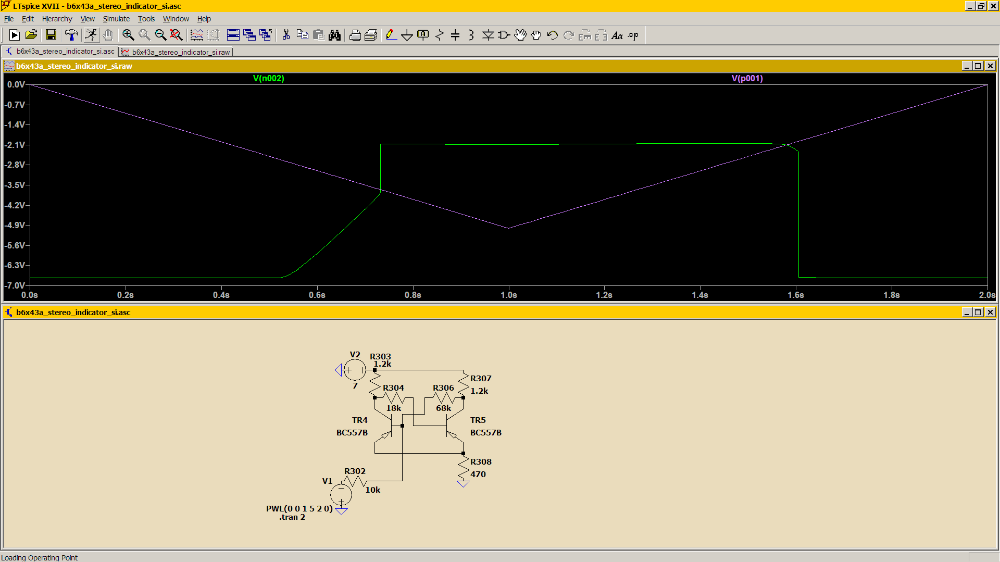The width and height of the screenshot is (1000, 562).
Task: Open the Edit menu
Action: point(27,18)
